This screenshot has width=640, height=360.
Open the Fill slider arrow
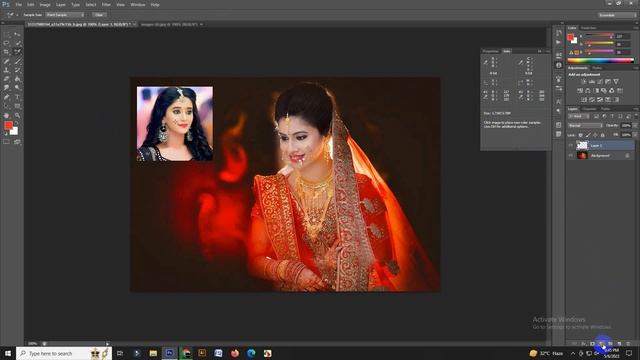636,135
